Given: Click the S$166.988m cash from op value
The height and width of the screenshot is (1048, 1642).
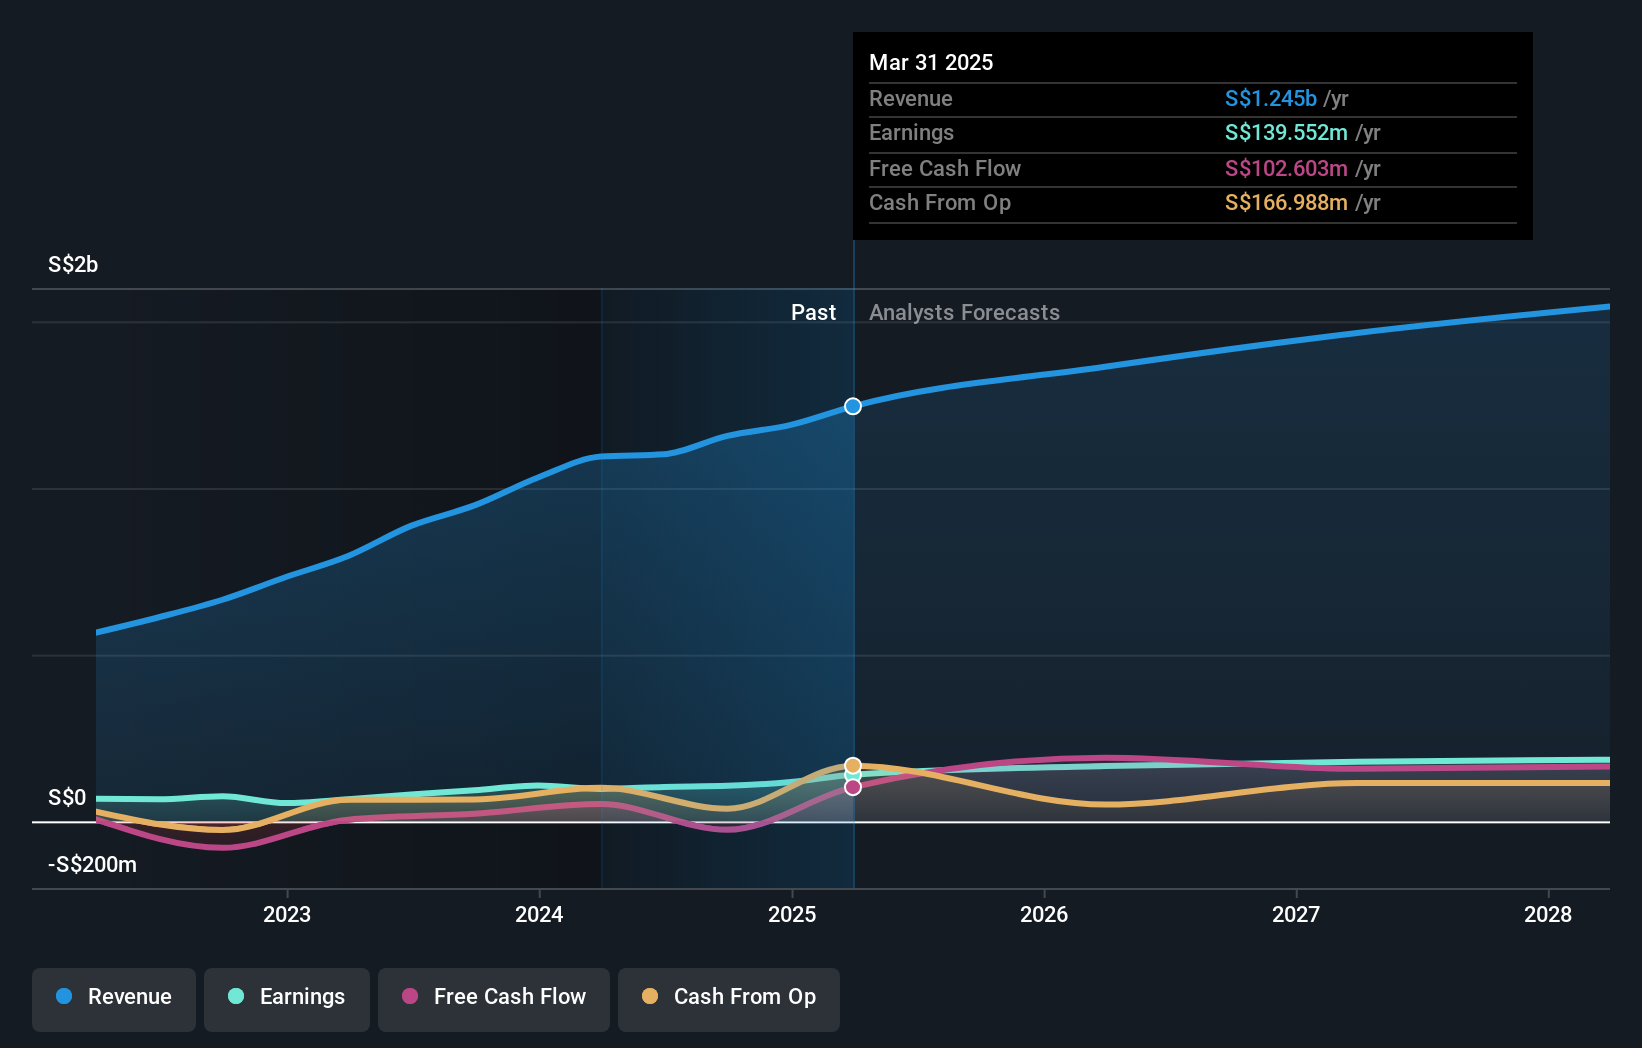Looking at the screenshot, I should pyautogui.click(x=1286, y=202).
